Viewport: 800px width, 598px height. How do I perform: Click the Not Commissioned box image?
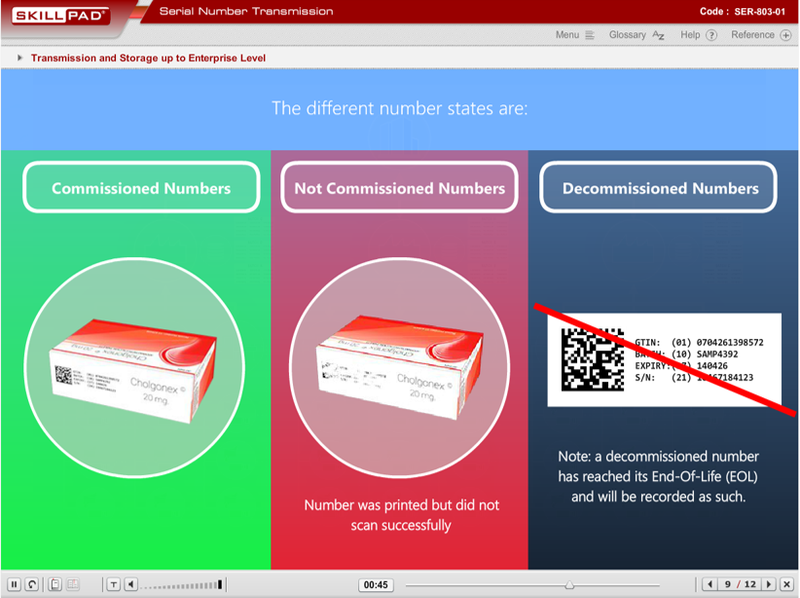click(399, 367)
